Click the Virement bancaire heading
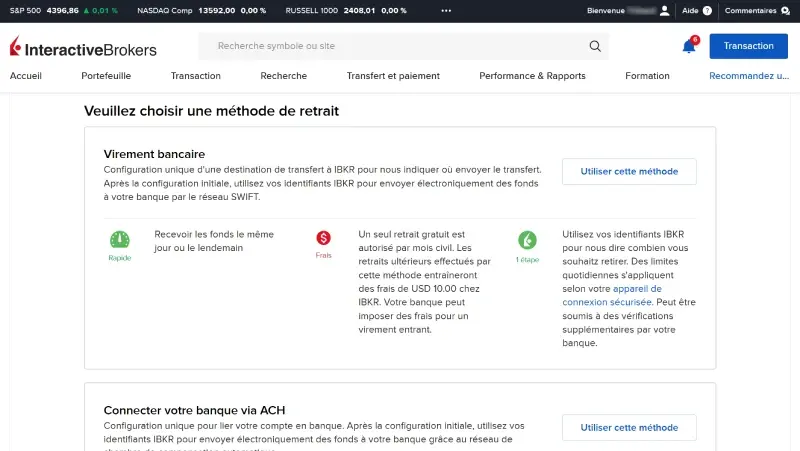 [154, 154]
